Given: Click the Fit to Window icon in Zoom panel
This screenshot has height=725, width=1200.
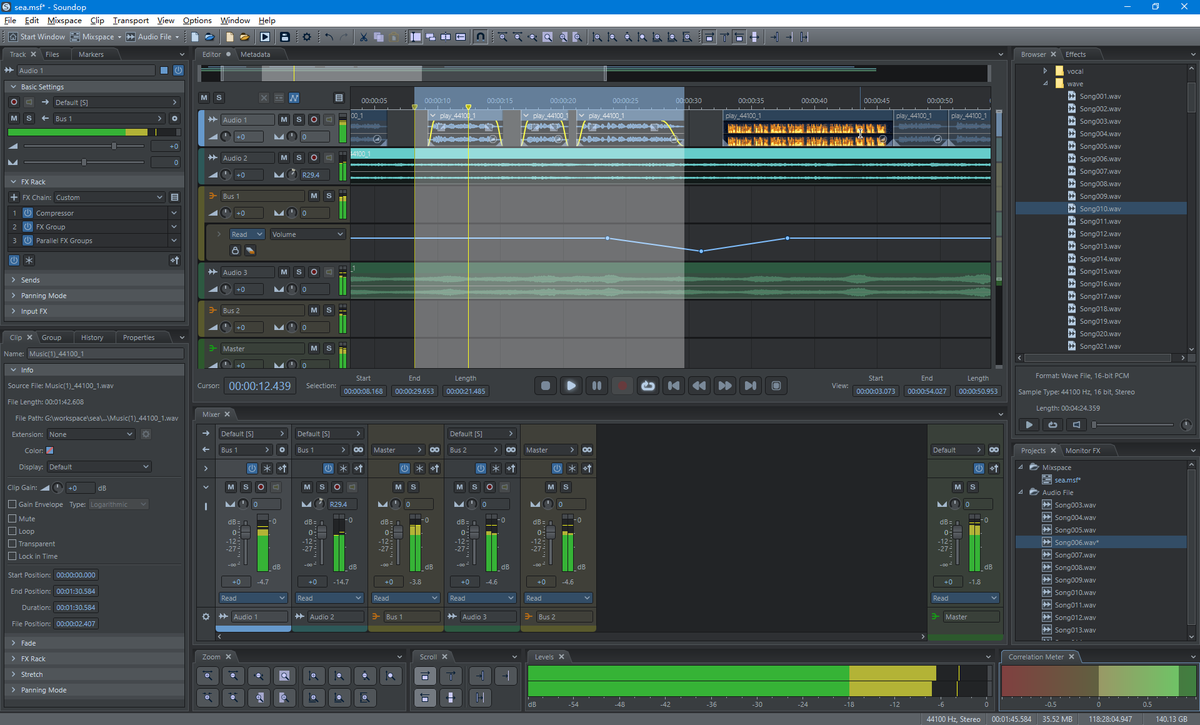Looking at the screenshot, I should pos(285,676).
